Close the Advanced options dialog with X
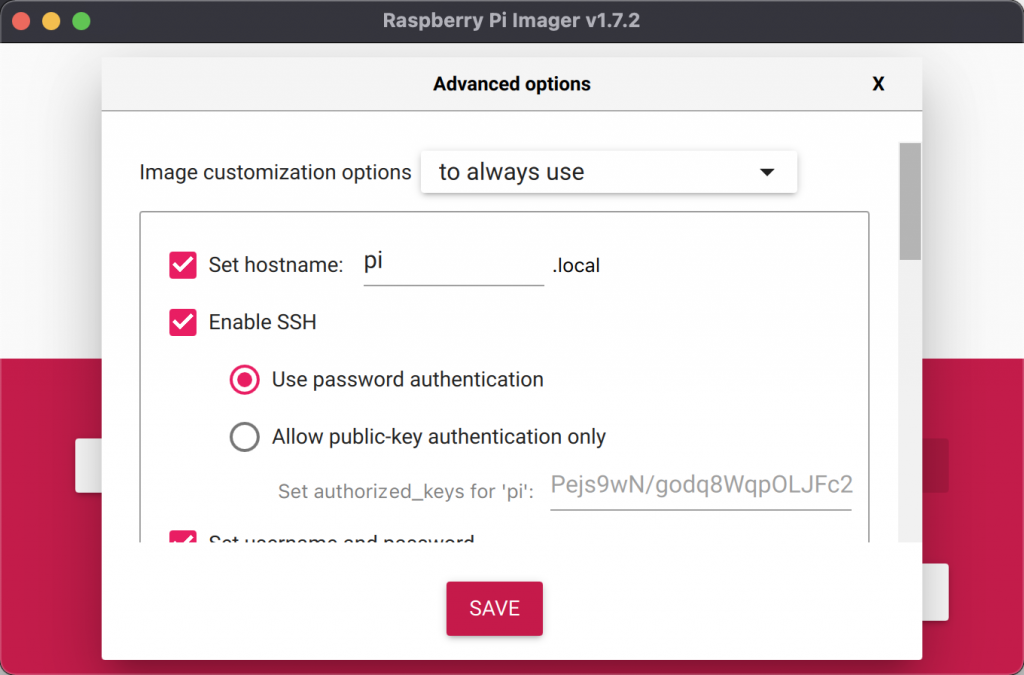Screen dimensions: 1024x675 coord(878,84)
